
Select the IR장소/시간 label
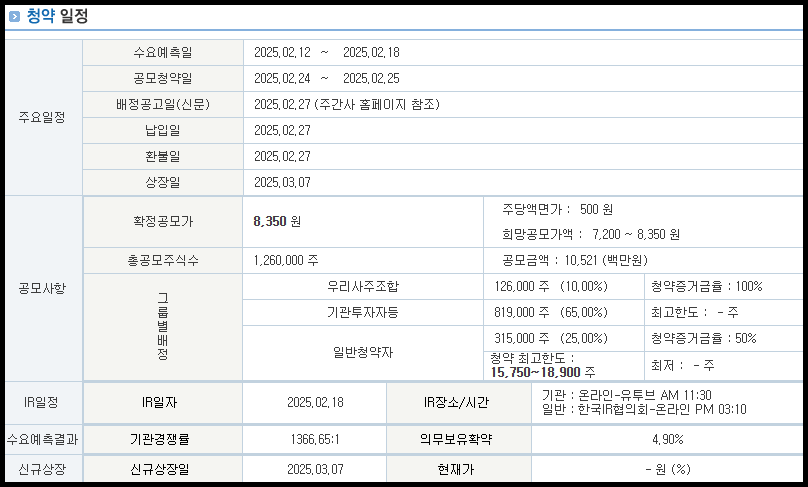point(457,402)
